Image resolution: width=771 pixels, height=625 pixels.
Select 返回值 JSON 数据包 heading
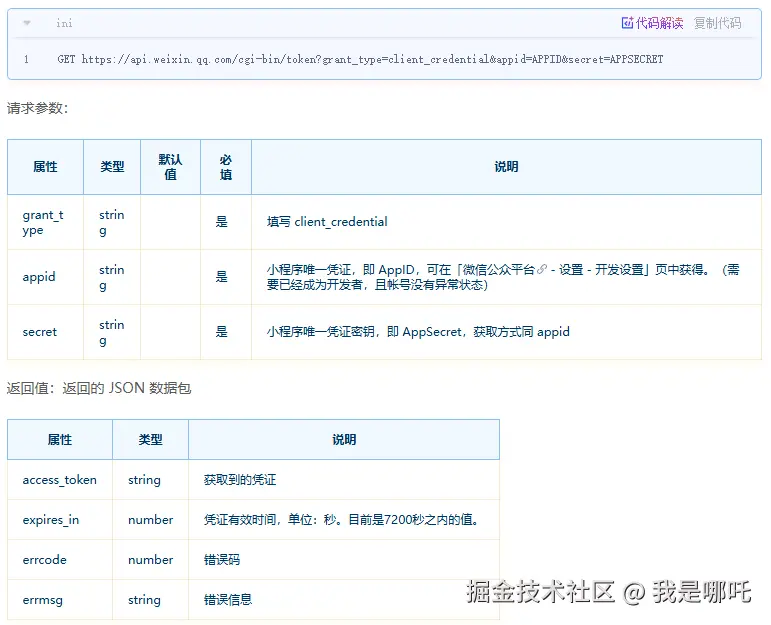(99, 388)
